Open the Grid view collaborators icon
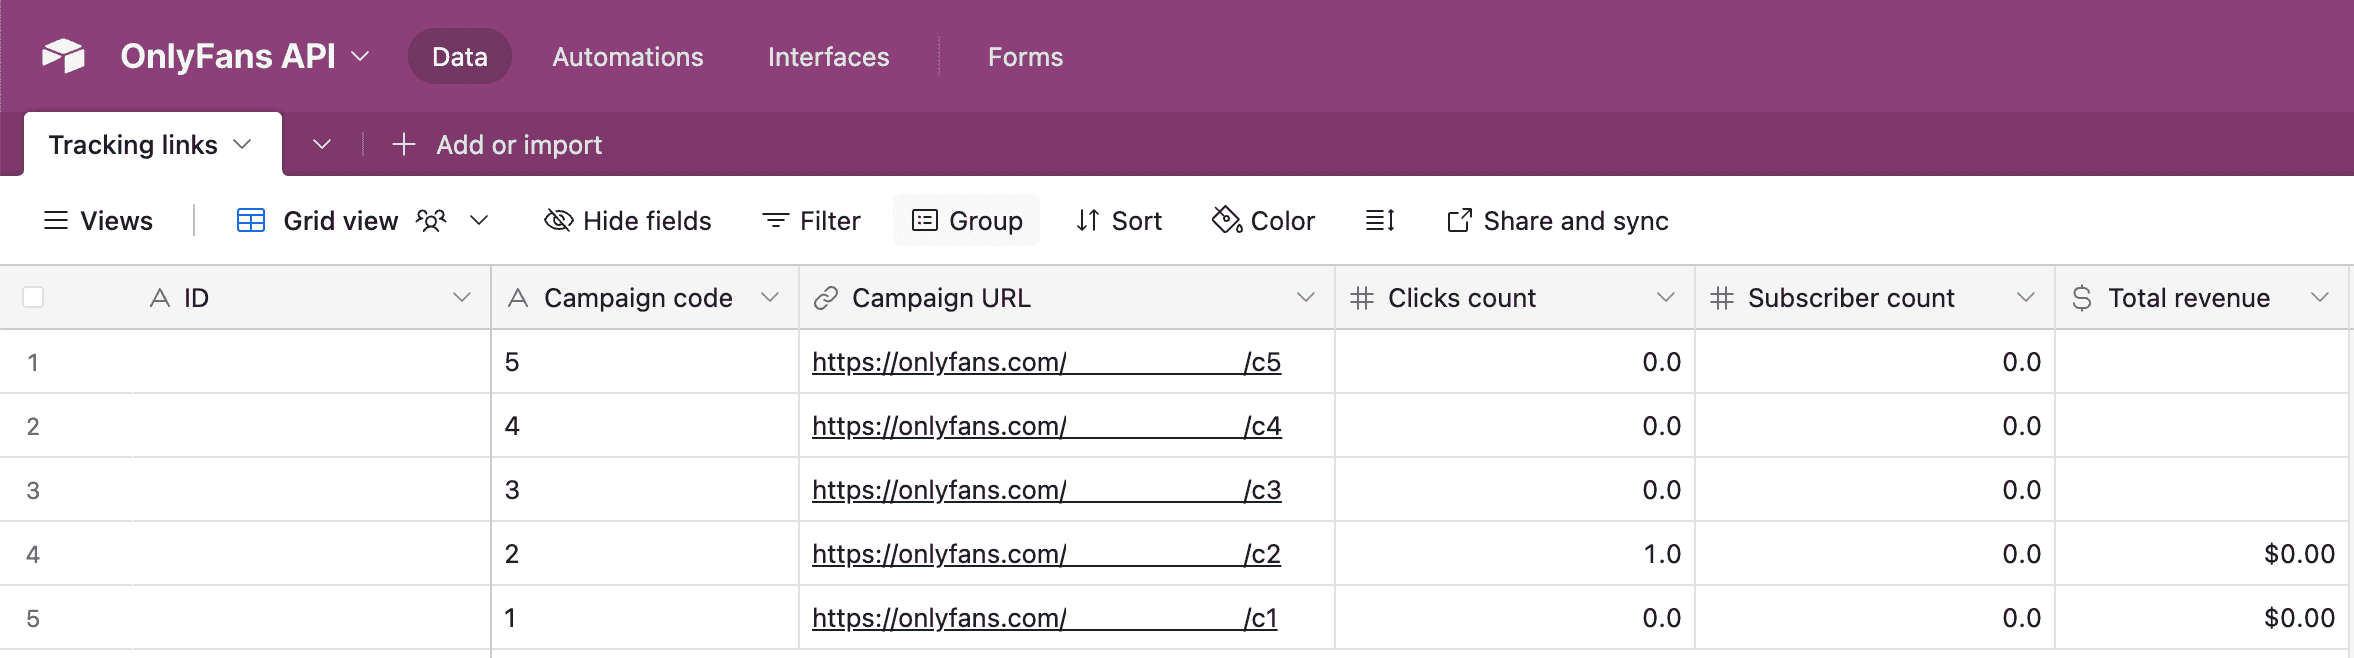The image size is (2354, 658). 431,220
